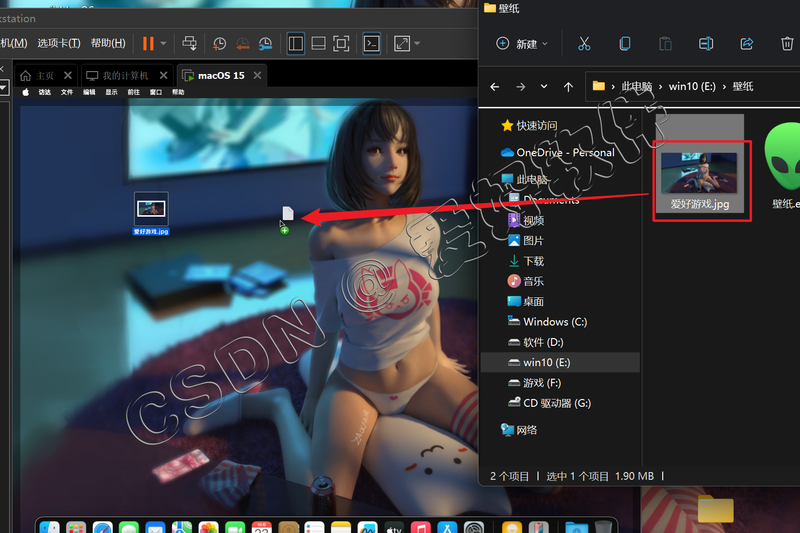The image size is (800, 533).
Task: Open the macOS 窗口 menu
Action: click(156, 92)
